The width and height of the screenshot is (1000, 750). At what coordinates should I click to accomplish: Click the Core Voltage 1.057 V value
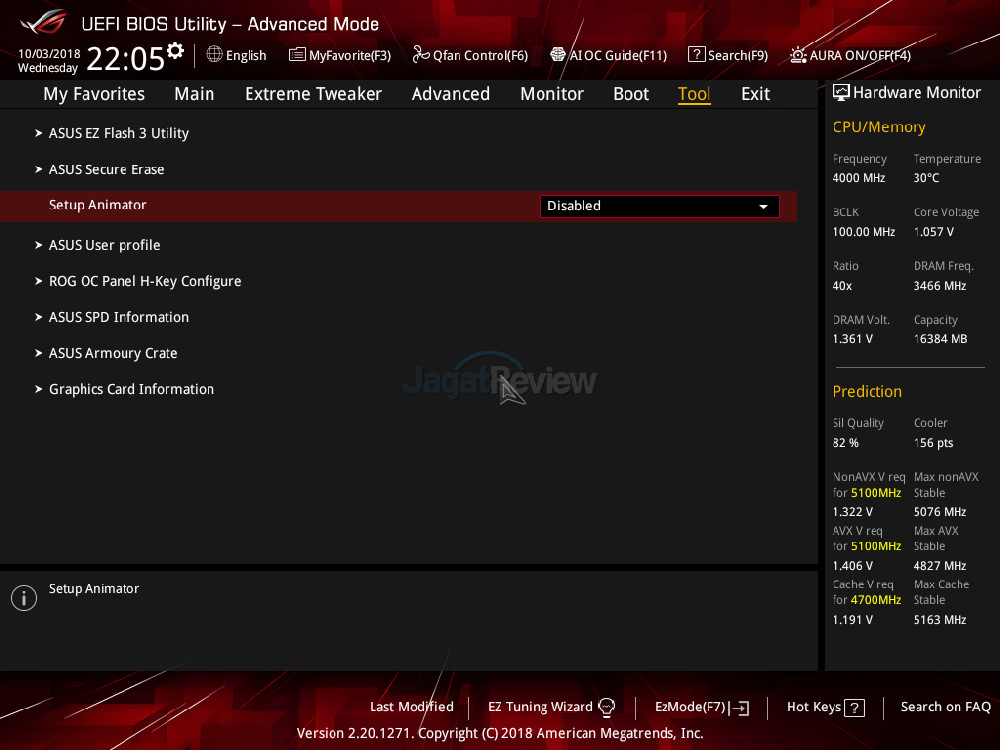coord(934,232)
